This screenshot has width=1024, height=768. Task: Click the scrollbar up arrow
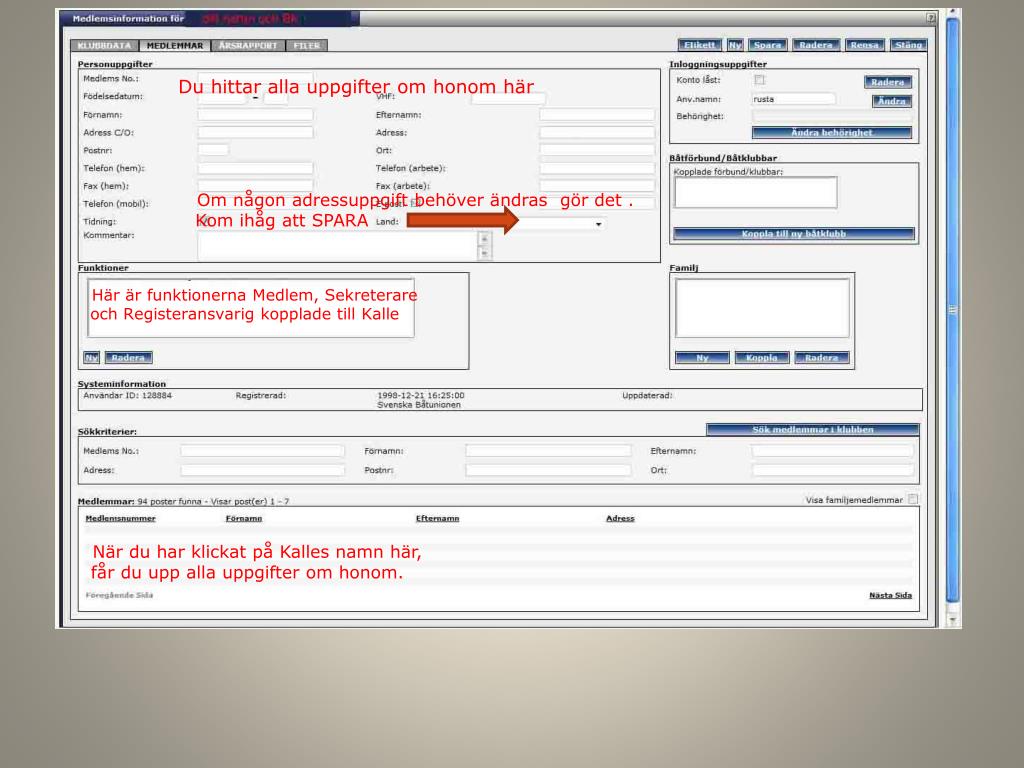click(x=953, y=11)
